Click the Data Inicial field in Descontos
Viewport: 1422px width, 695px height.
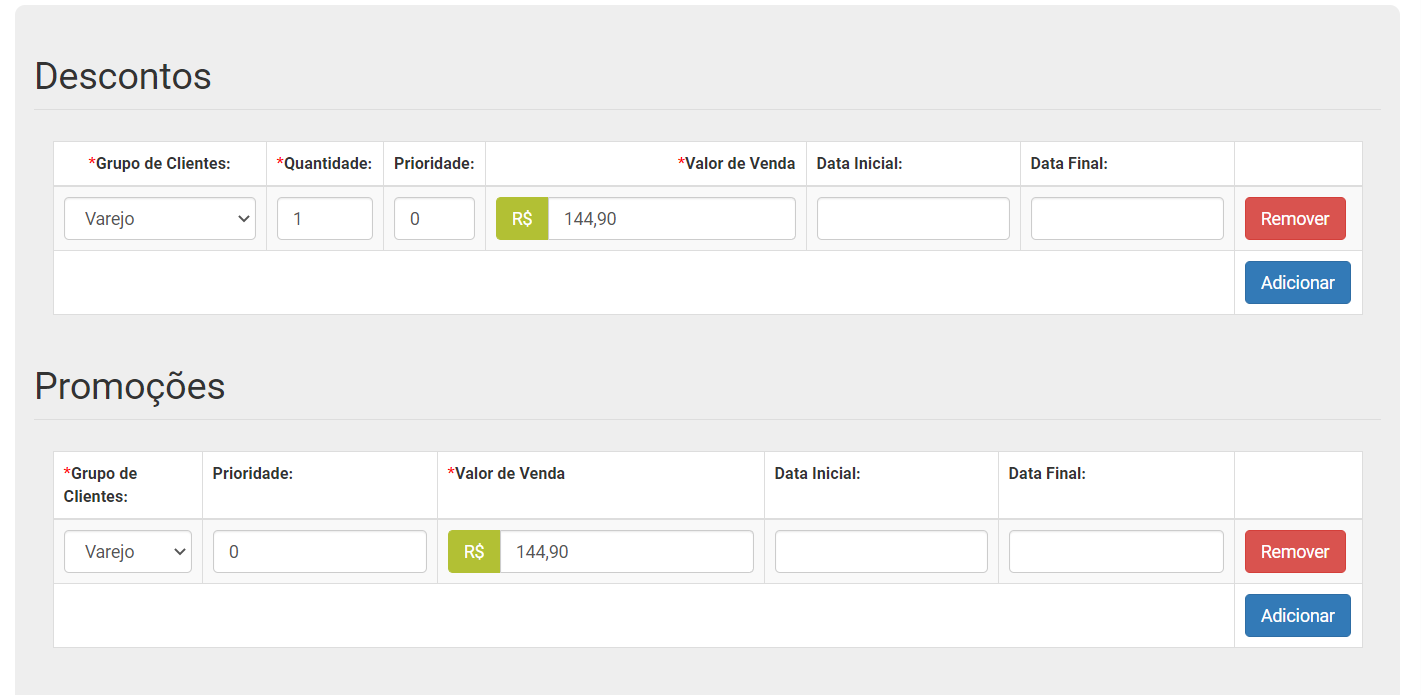913,219
